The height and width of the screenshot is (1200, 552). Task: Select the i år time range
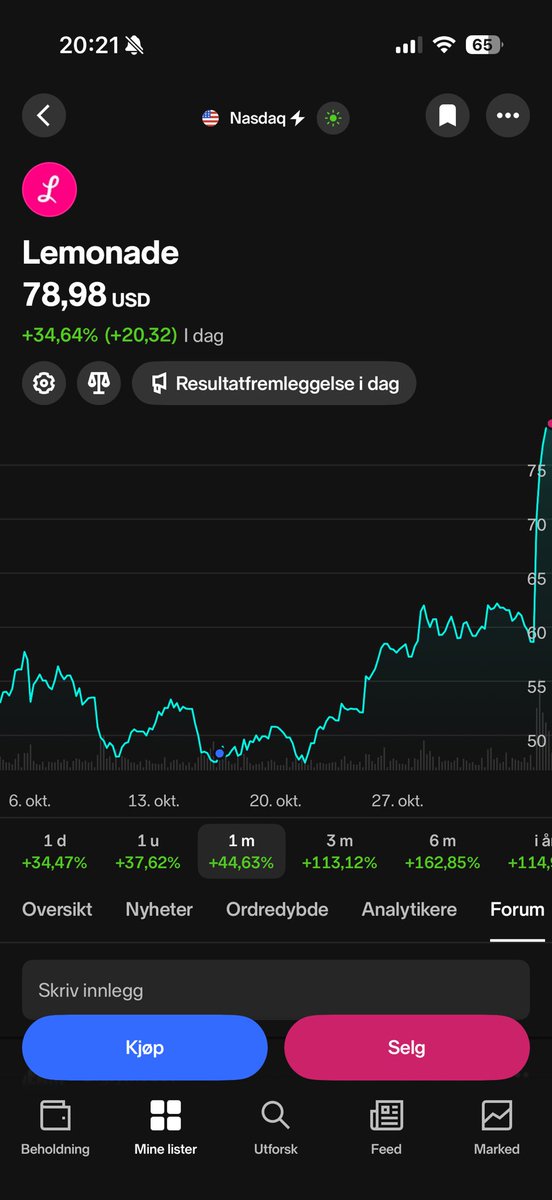click(x=529, y=851)
